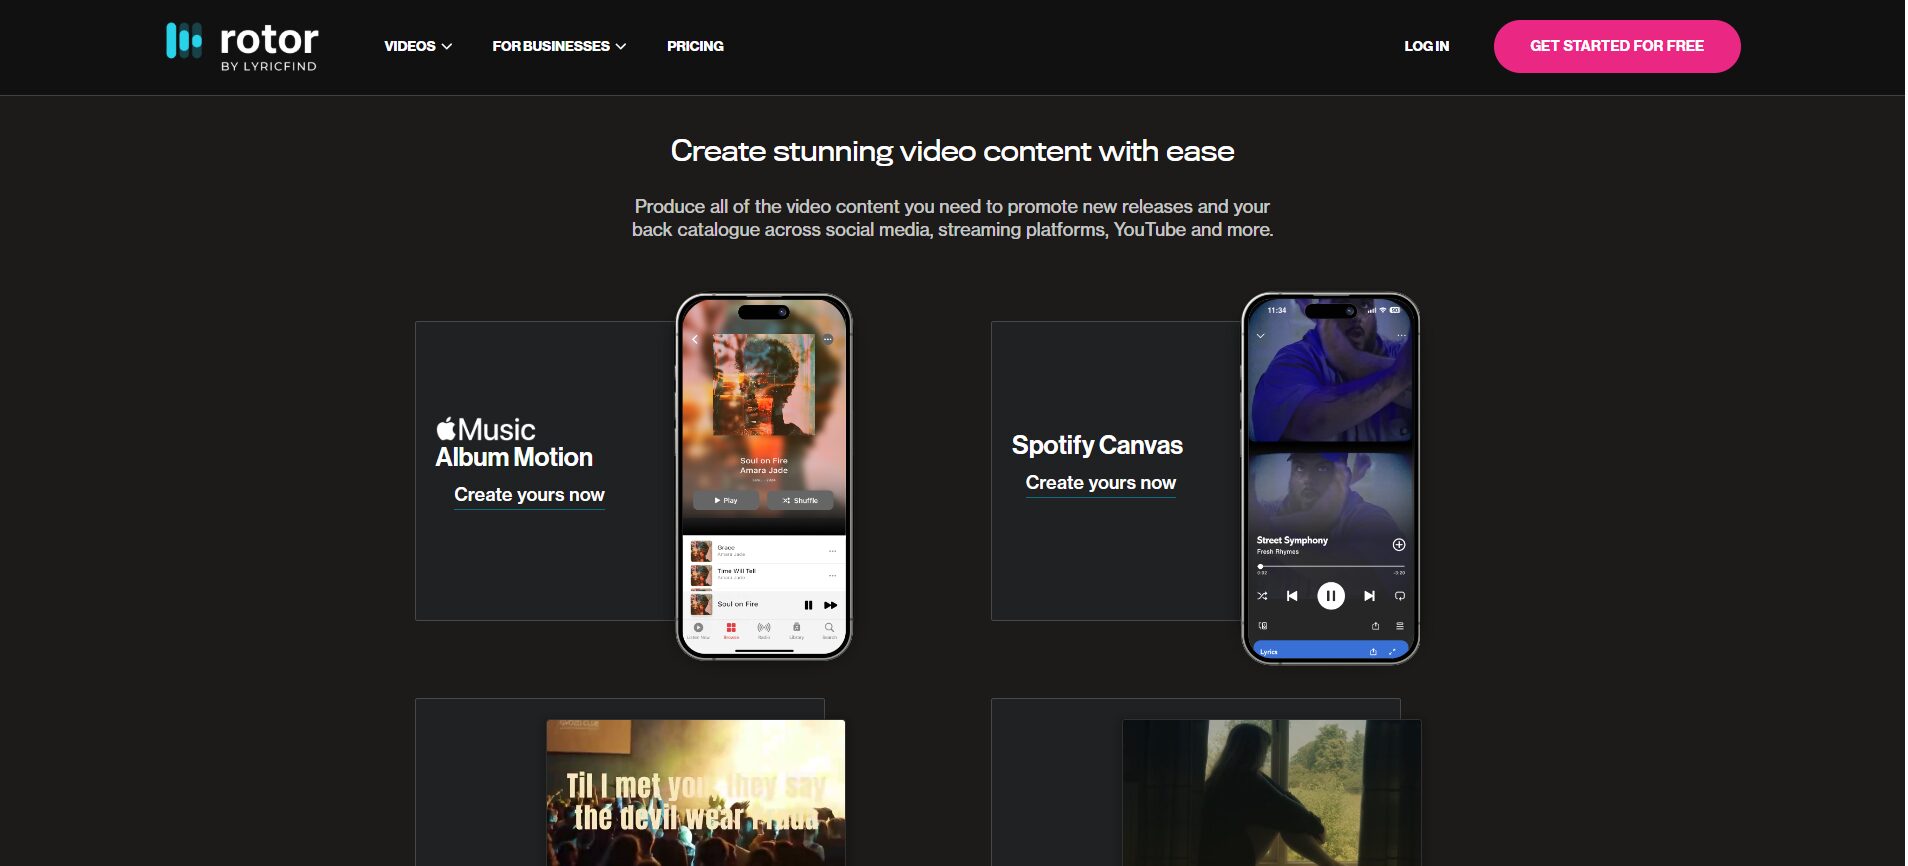Add Street Symphony with the plus icon
The height and width of the screenshot is (866, 1908).
click(1399, 545)
